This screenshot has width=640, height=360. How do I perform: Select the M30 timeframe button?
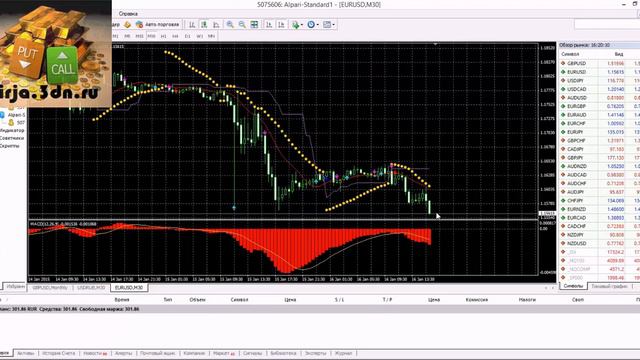pos(151,36)
